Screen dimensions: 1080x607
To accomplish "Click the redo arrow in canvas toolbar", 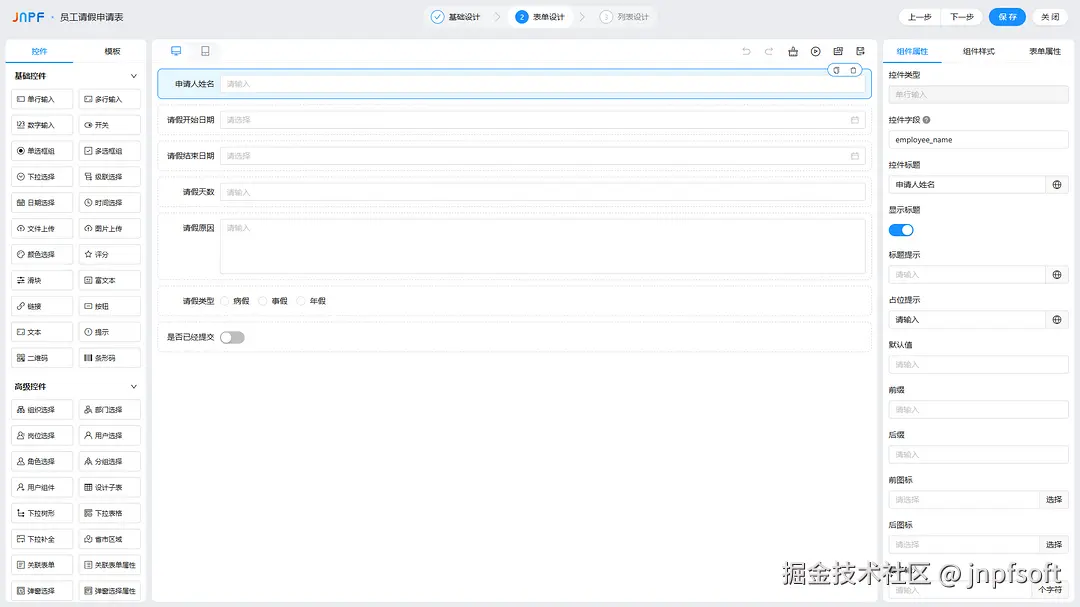I will point(769,51).
